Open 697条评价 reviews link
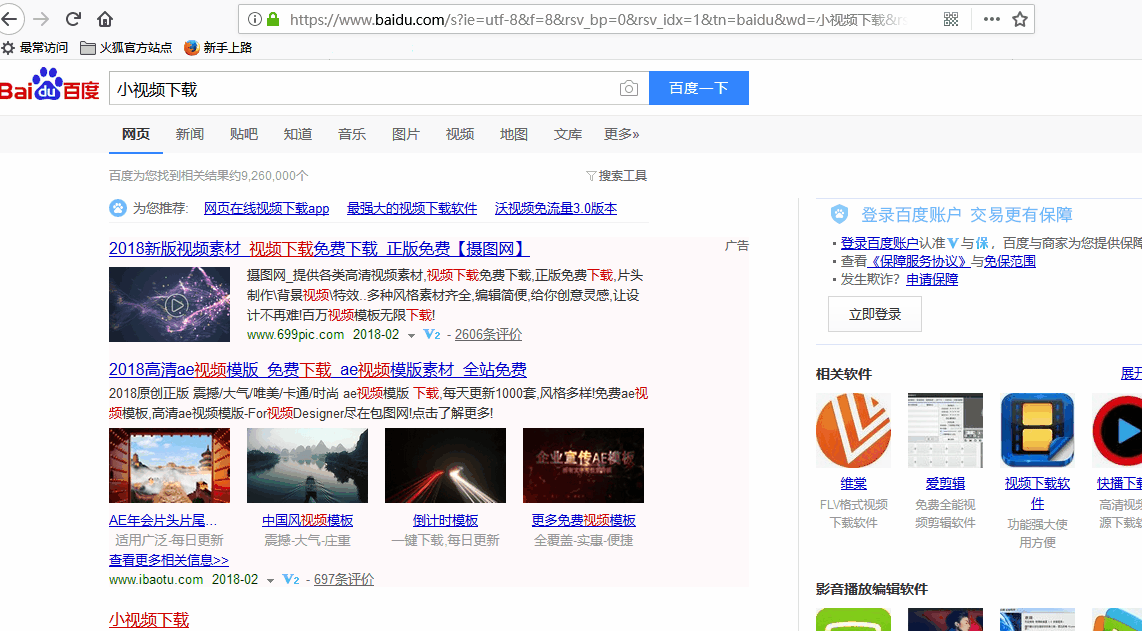The width and height of the screenshot is (1142, 631). pos(344,579)
